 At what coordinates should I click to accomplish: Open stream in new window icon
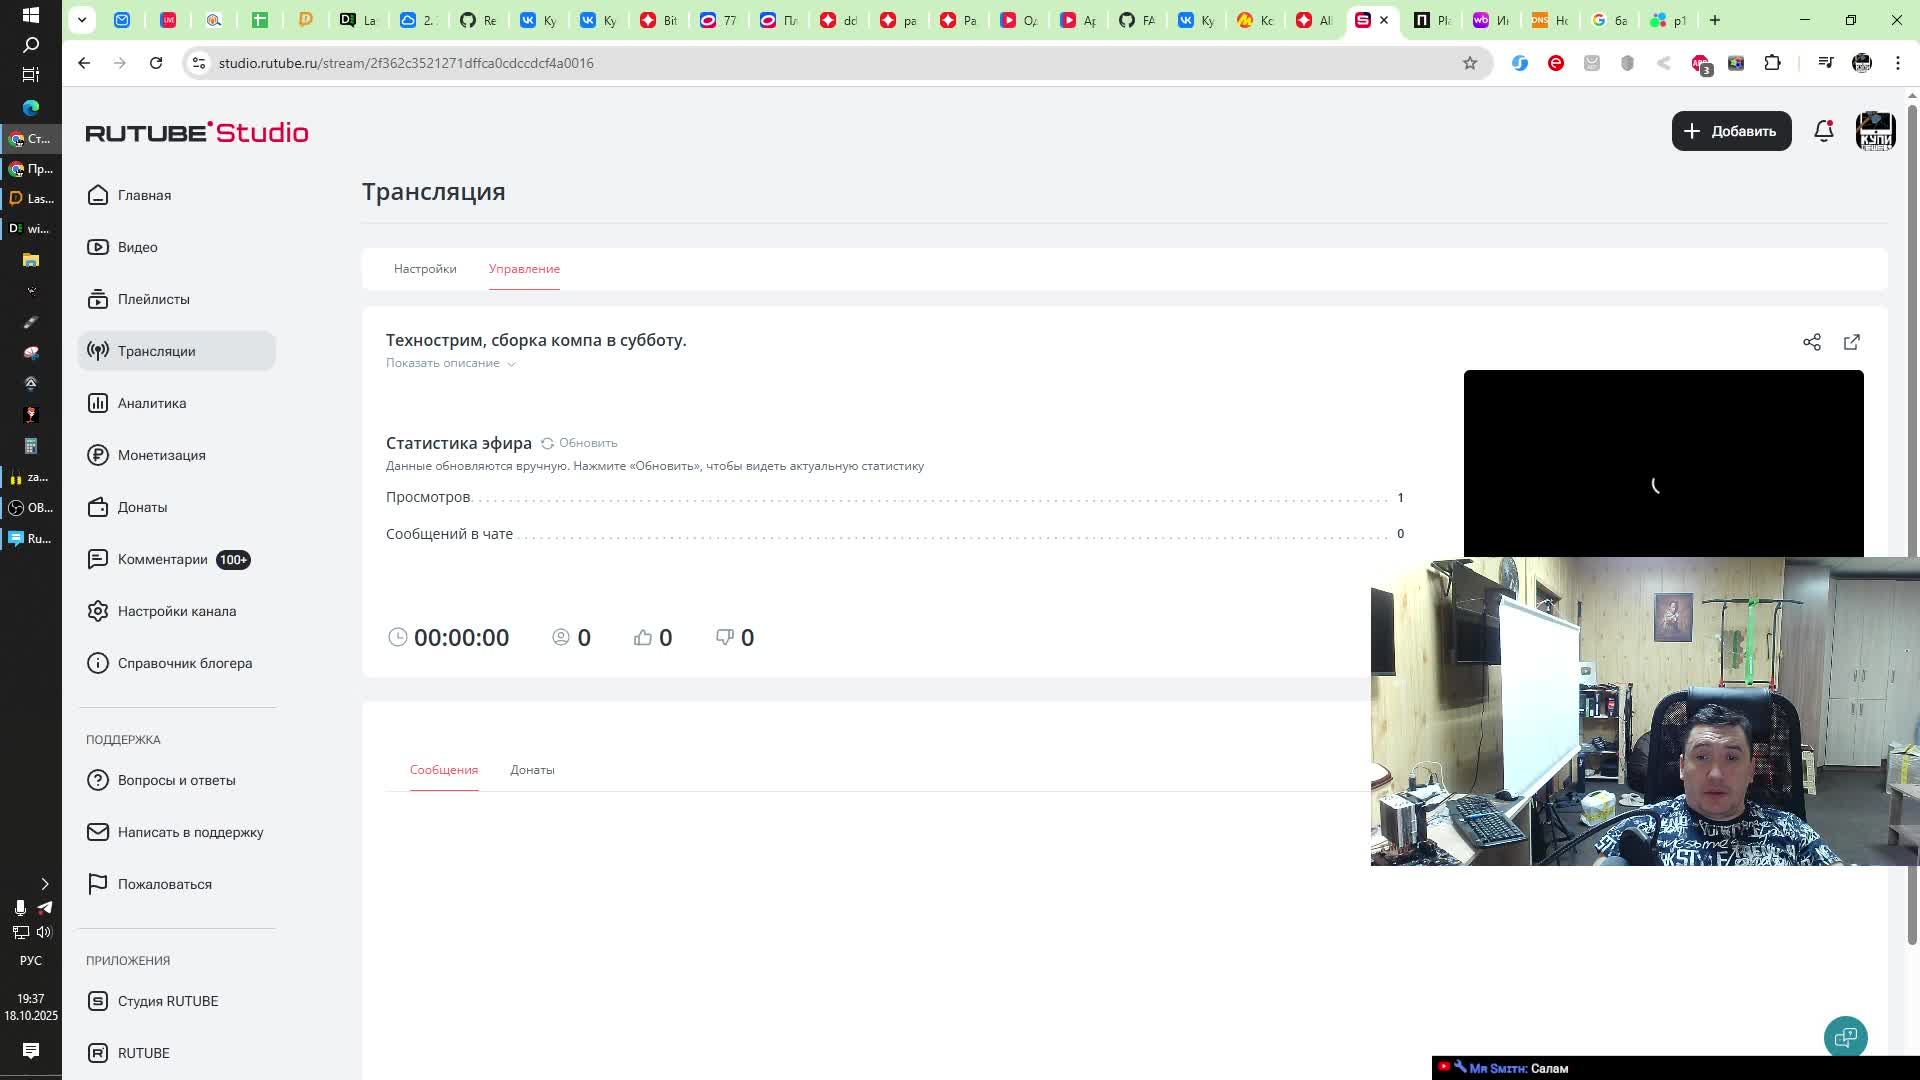click(x=1851, y=342)
